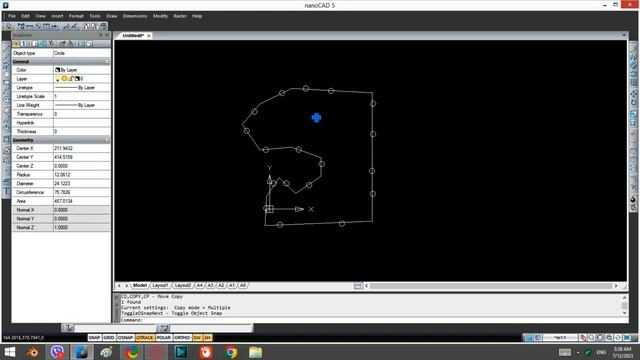Toggle the SH status bar button
Screen dimensions: 640x360
coord(207,338)
